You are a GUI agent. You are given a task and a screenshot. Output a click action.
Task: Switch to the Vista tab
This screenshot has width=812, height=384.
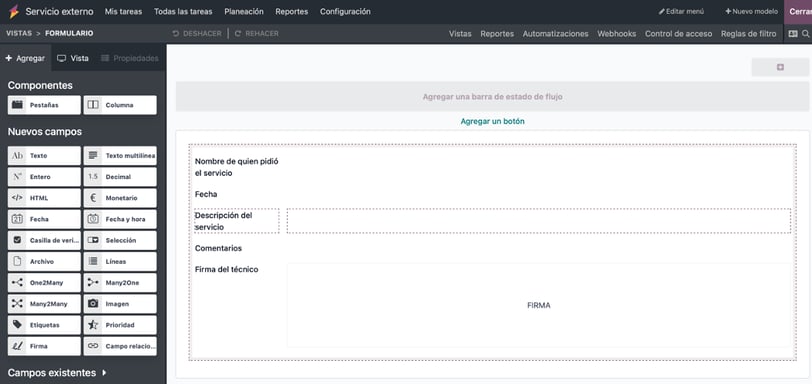pos(73,58)
